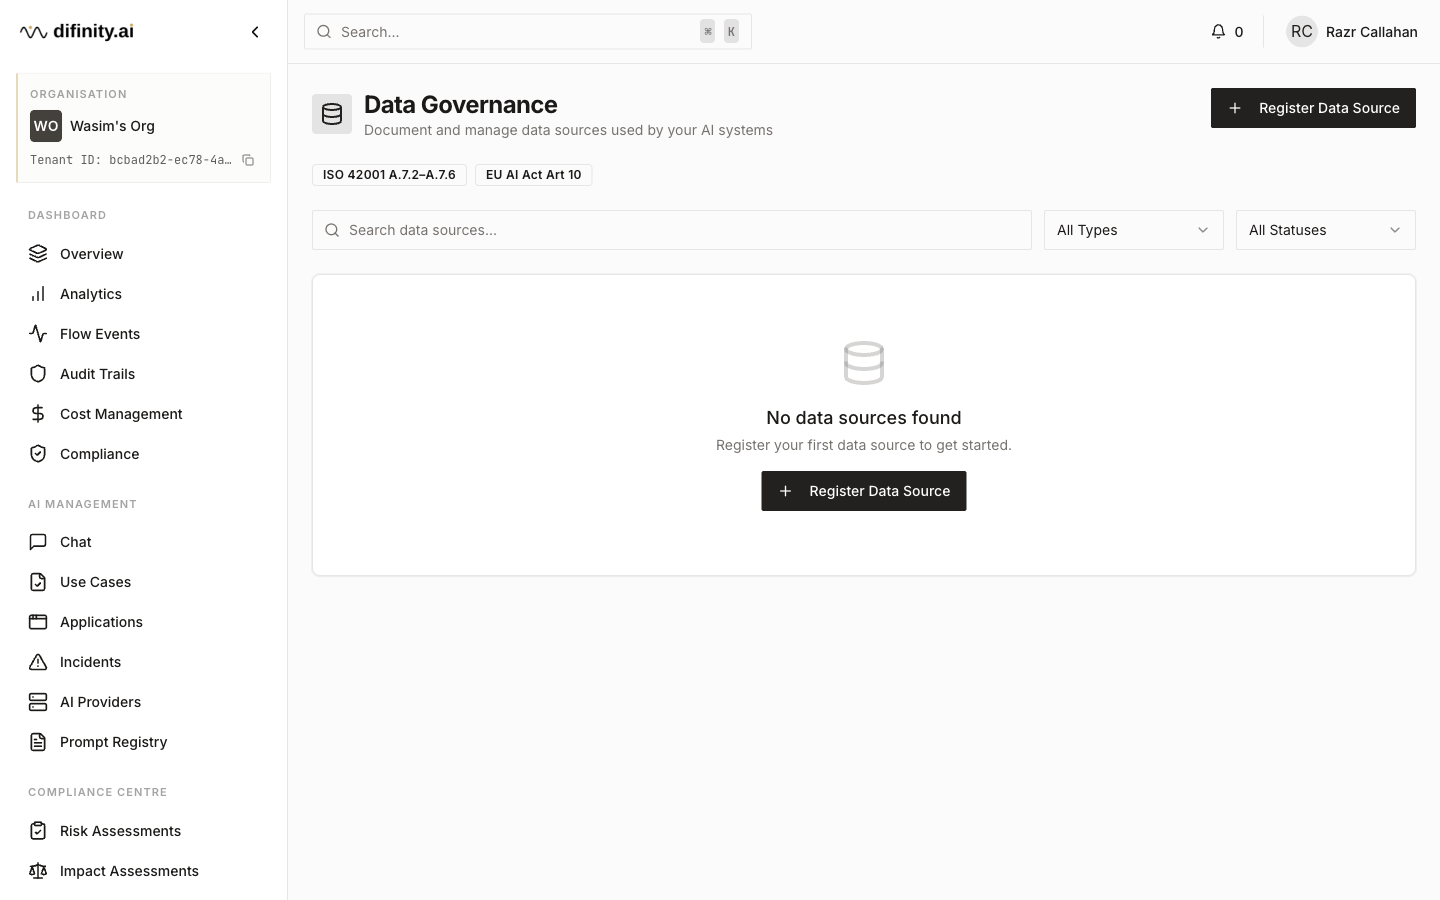The image size is (1440, 900).
Task: Go to Analytics page label
Action: point(91,294)
